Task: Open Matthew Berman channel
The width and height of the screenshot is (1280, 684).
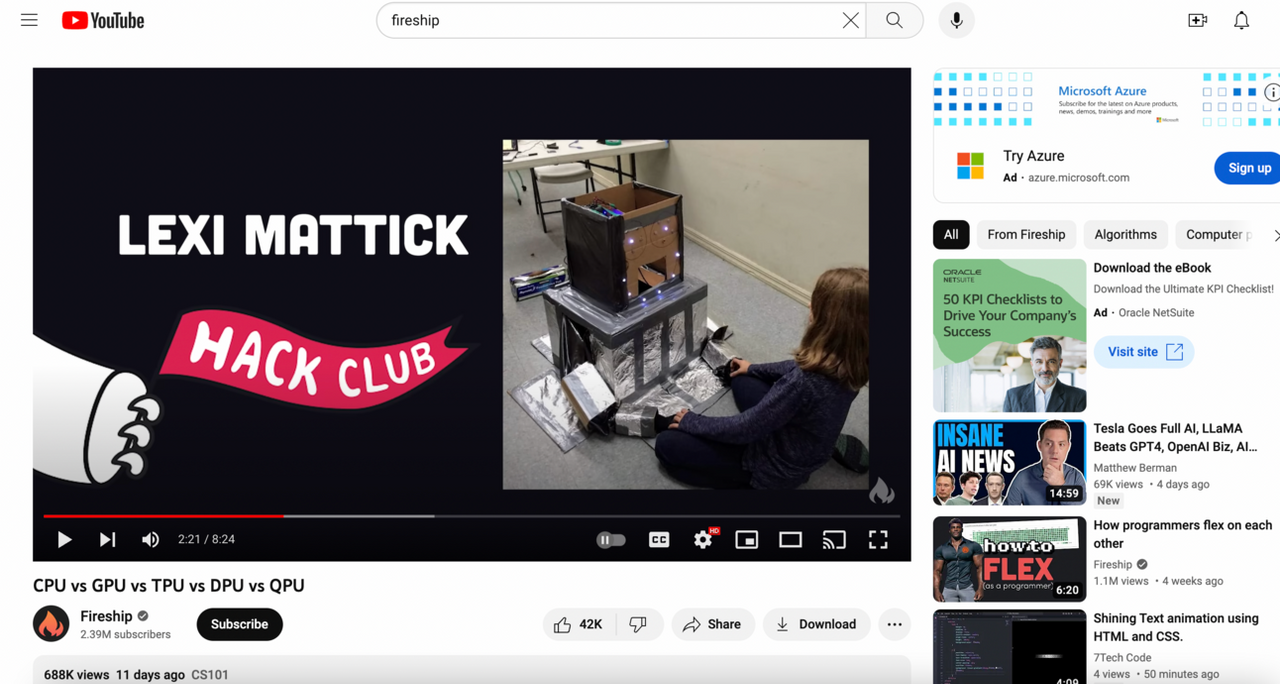Action: click(x=1135, y=468)
